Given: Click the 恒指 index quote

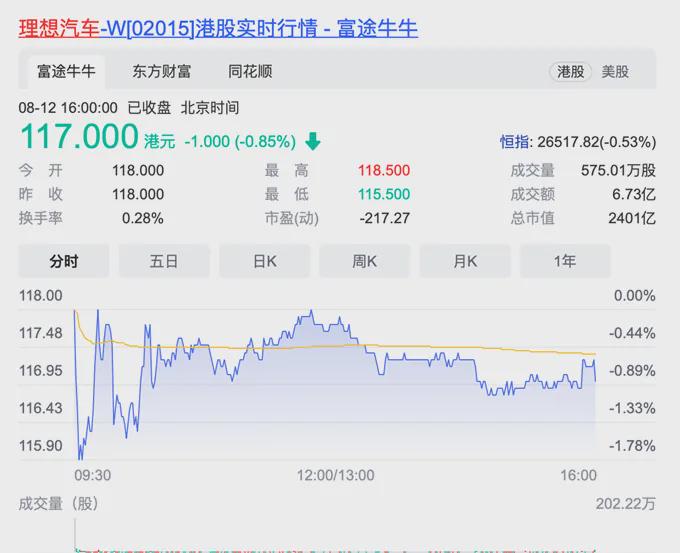Looking at the screenshot, I should pos(577,142).
